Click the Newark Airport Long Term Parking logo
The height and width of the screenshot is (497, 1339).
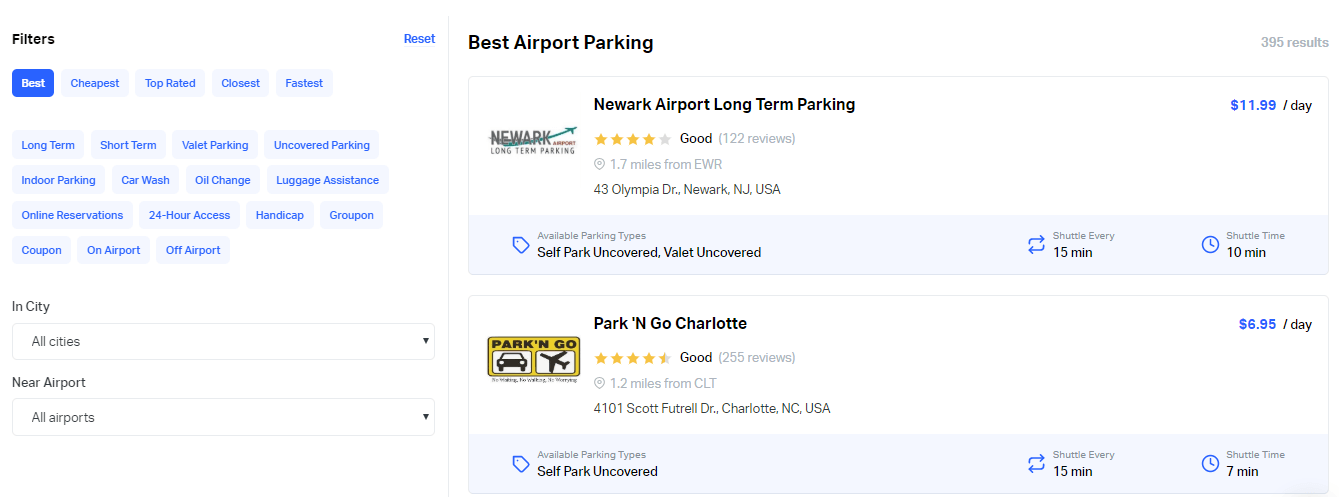click(533, 141)
